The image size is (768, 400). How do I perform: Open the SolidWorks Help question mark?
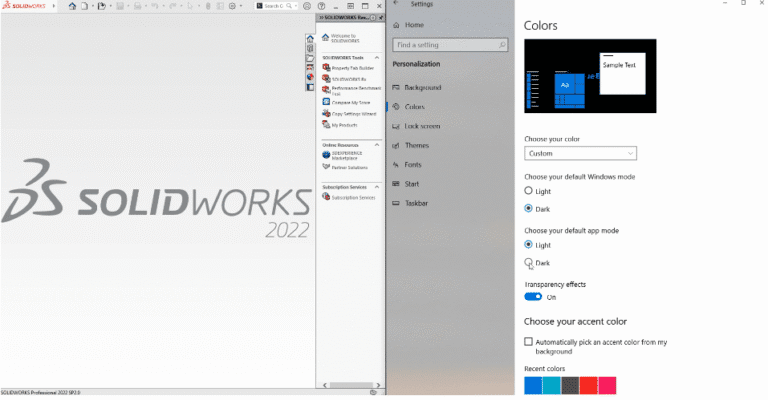pos(321,6)
